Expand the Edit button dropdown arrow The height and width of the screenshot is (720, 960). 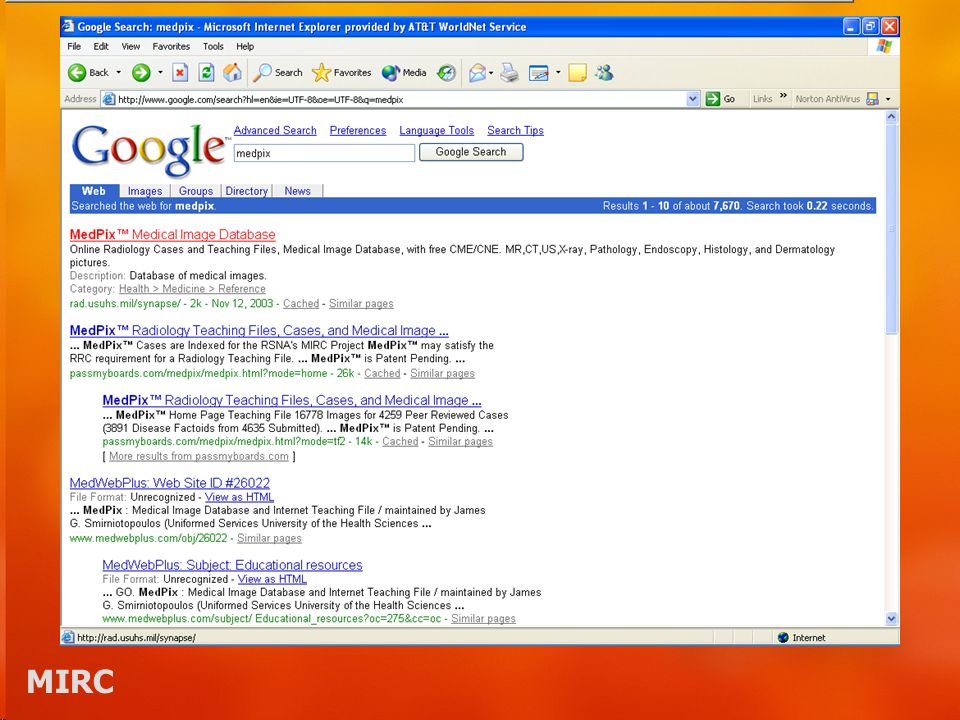pyautogui.click(x=558, y=72)
